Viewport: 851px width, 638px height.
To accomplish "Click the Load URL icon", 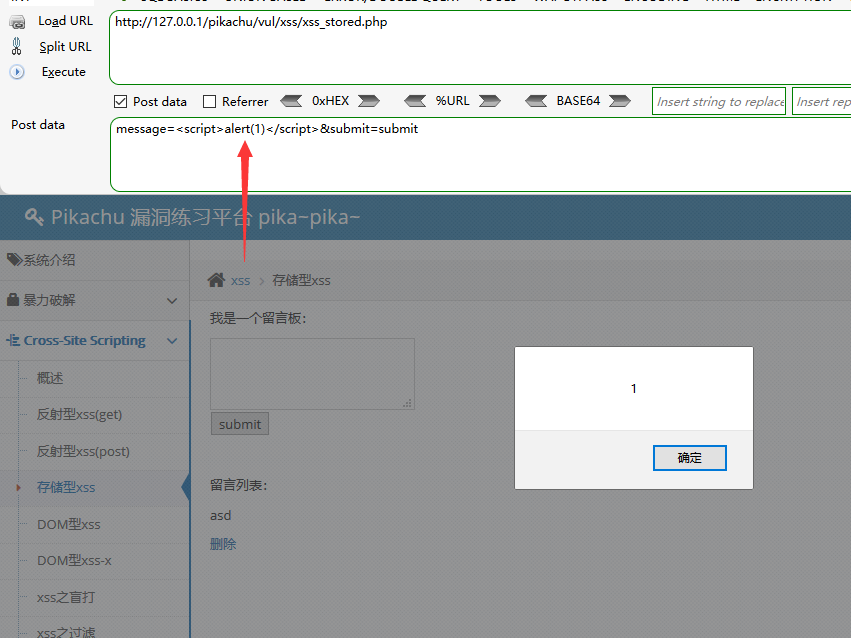I will [17, 22].
